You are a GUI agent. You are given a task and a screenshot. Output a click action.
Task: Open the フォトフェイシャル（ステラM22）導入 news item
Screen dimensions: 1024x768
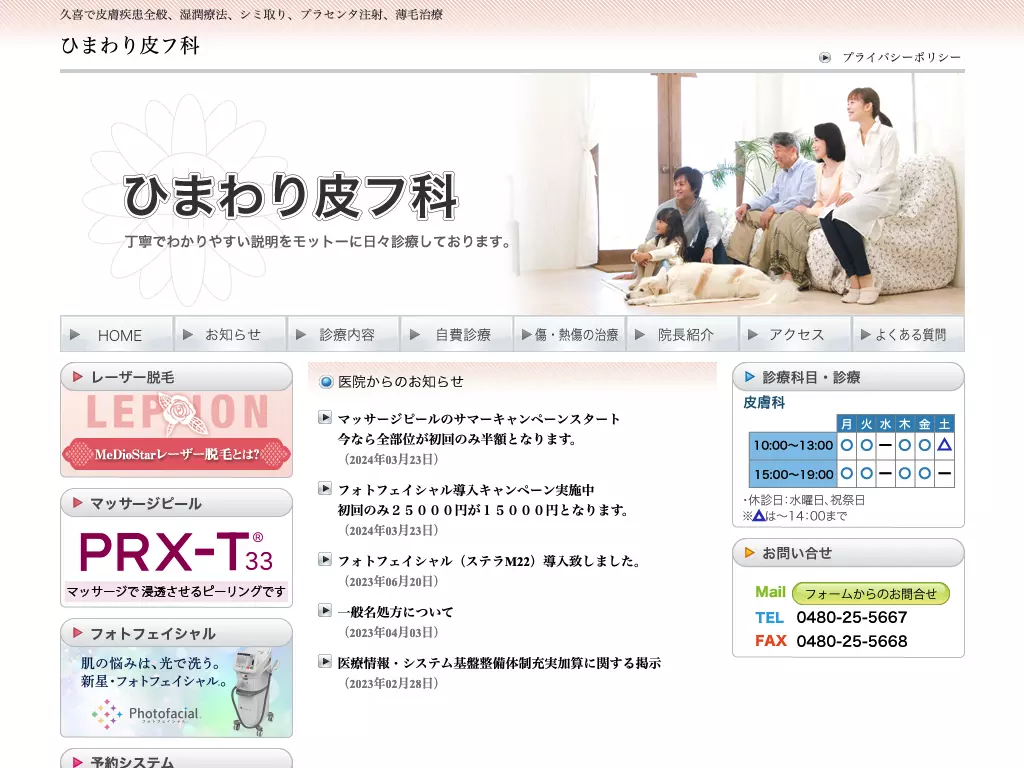pos(488,561)
